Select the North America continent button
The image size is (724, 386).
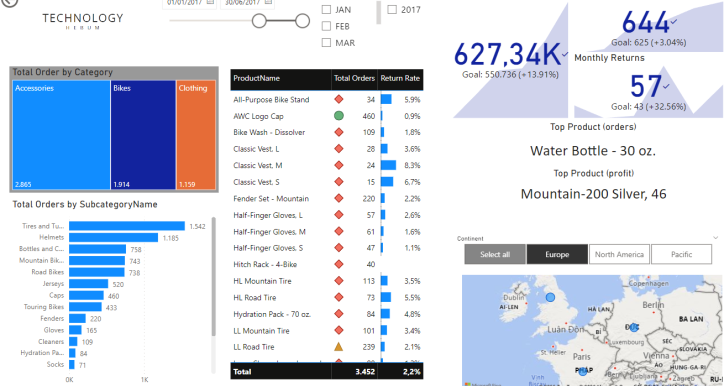pos(619,254)
